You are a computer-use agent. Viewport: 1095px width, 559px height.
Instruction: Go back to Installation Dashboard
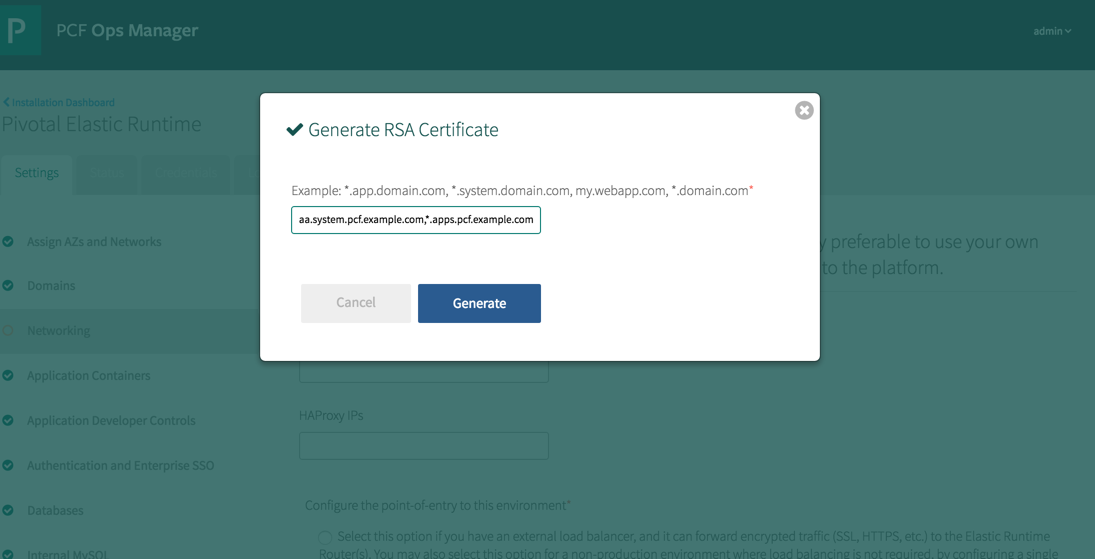[x=59, y=102]
